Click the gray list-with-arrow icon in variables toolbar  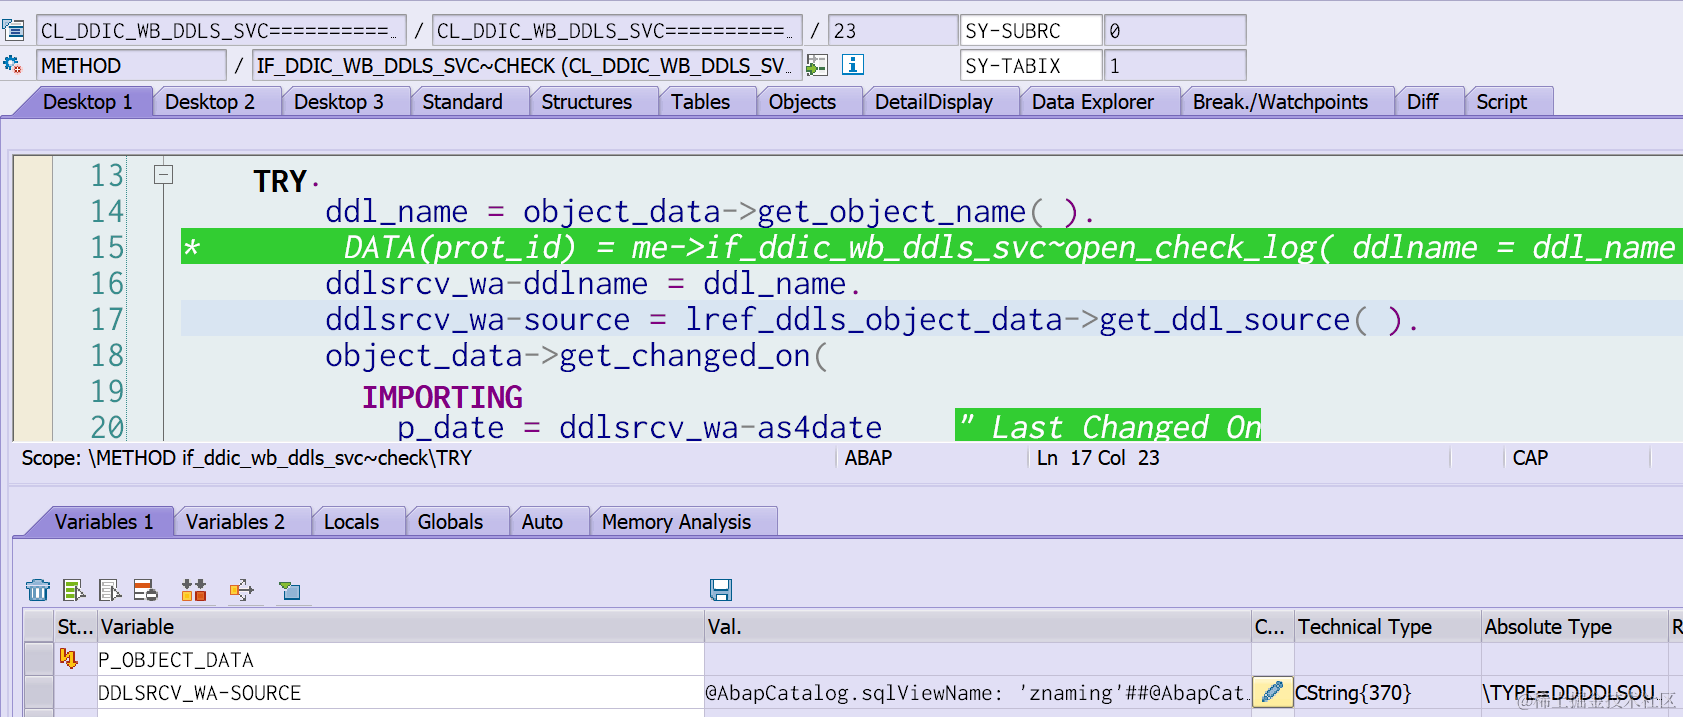[110, 590]
